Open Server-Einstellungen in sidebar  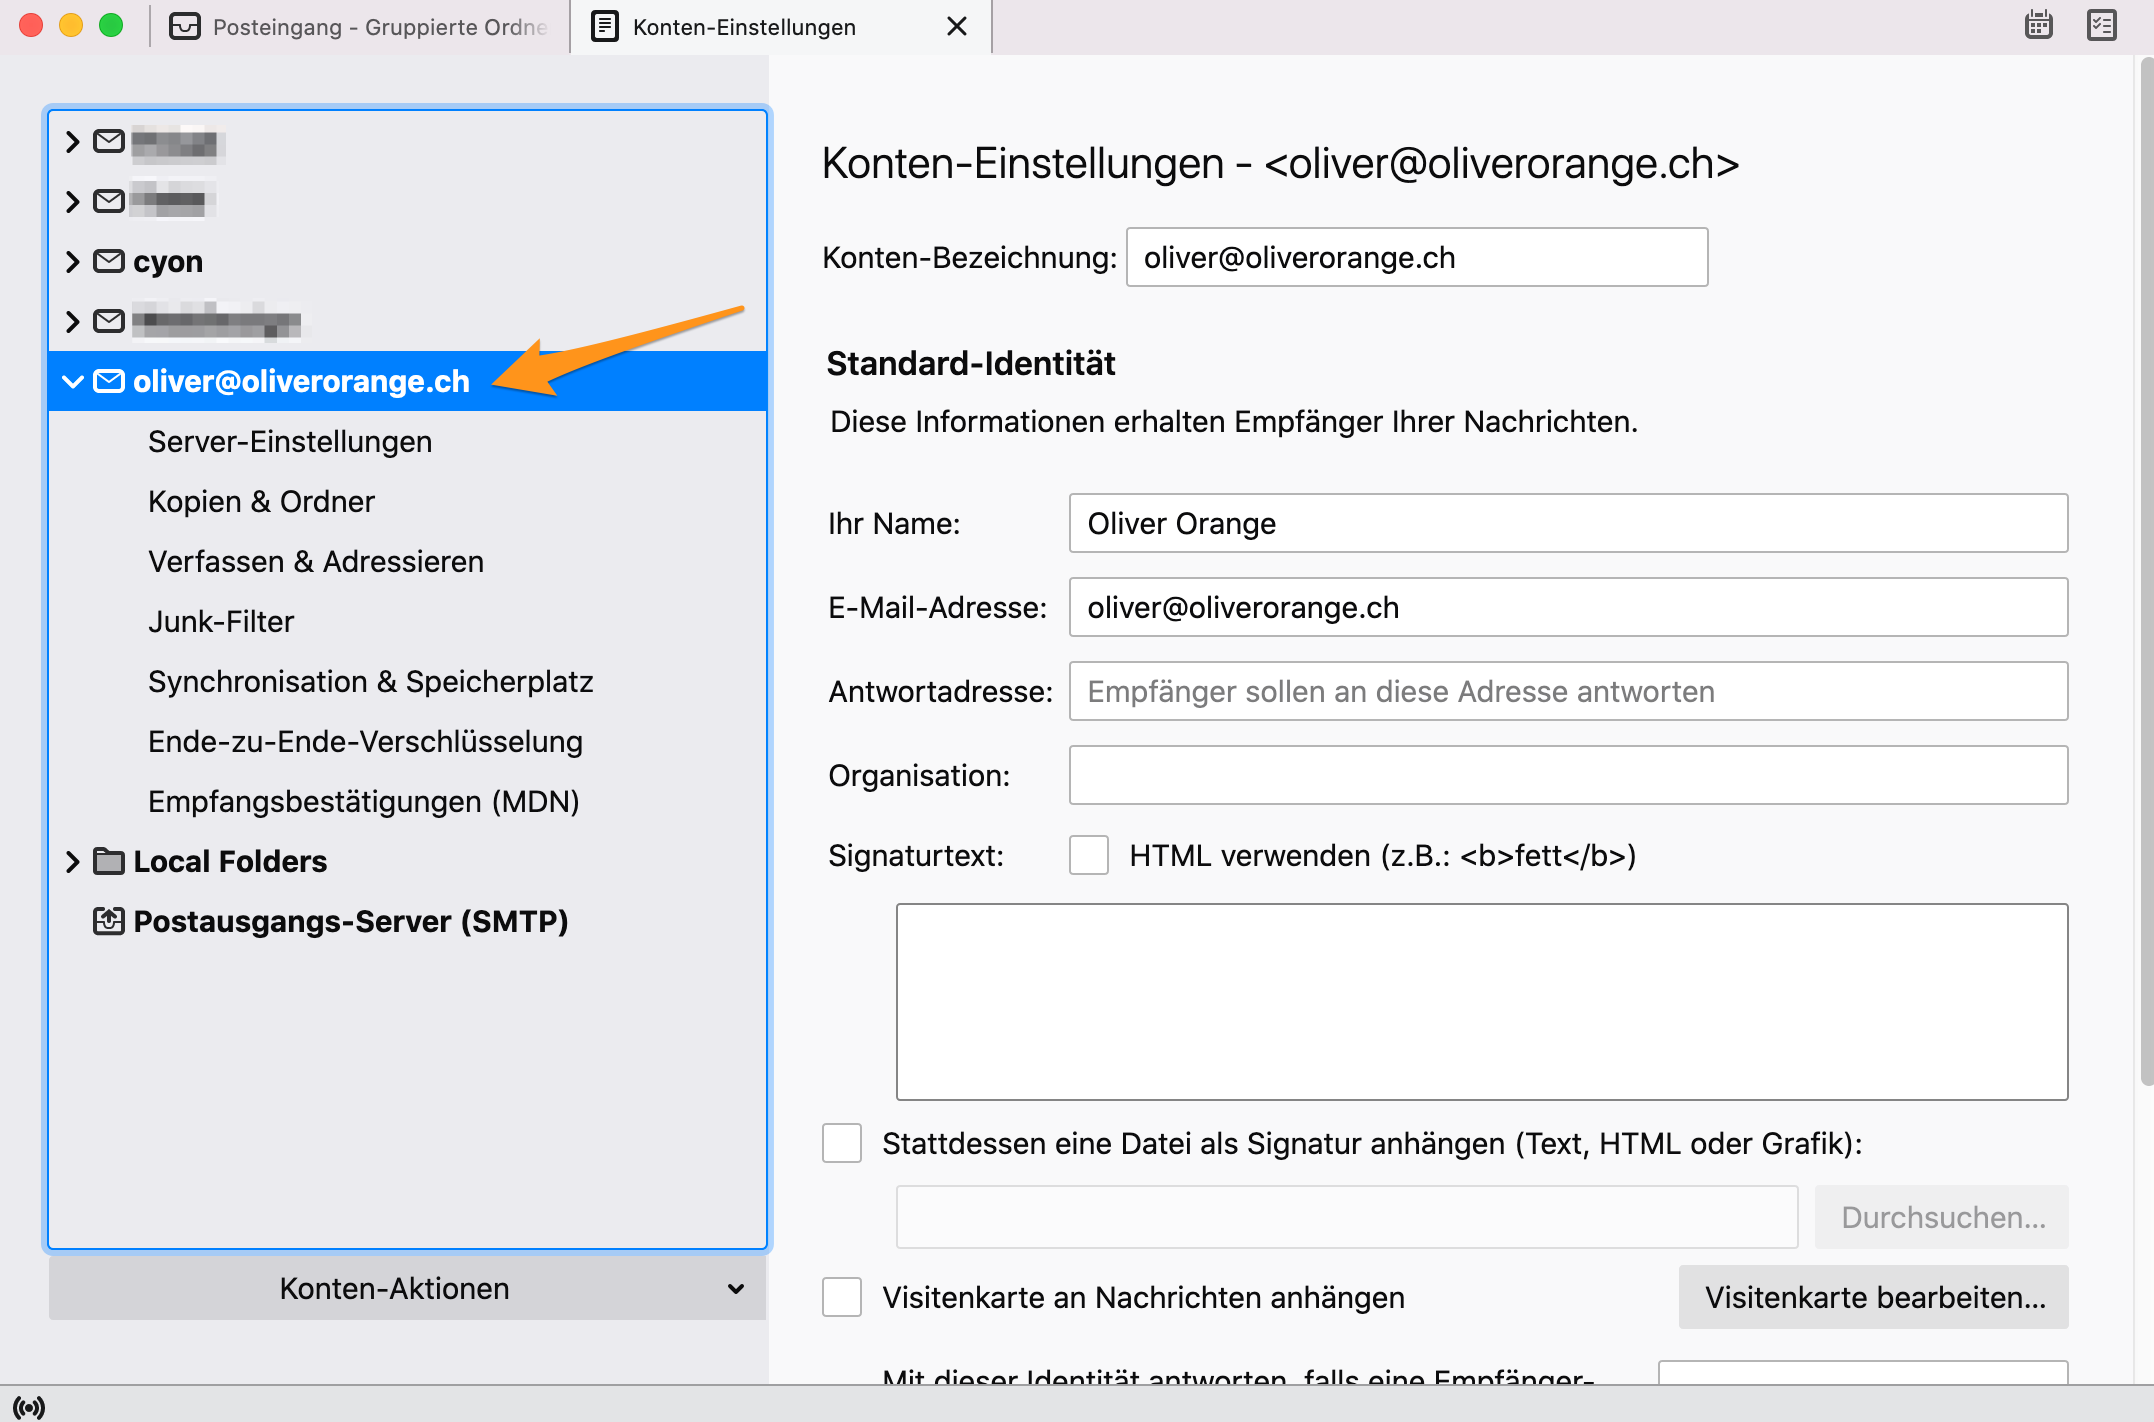(290, 441)
